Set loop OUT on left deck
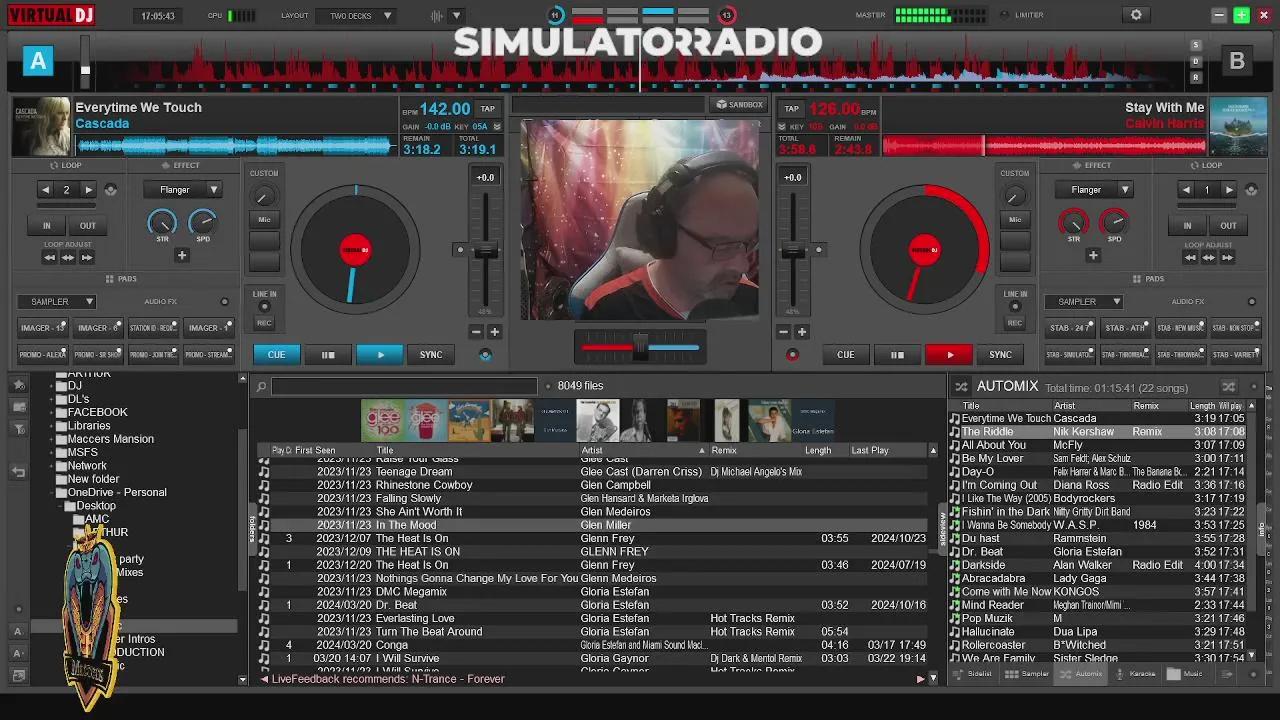1280x720 pixels. [88, 225]
